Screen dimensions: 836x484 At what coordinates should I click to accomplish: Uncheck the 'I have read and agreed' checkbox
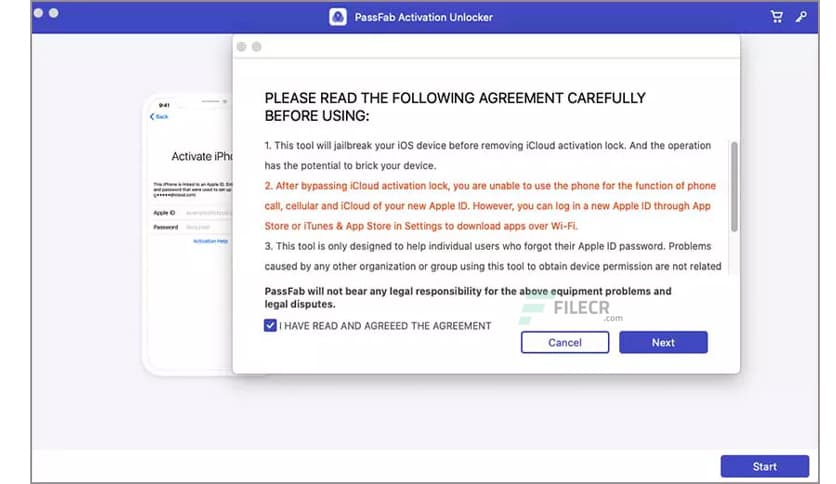270,325
